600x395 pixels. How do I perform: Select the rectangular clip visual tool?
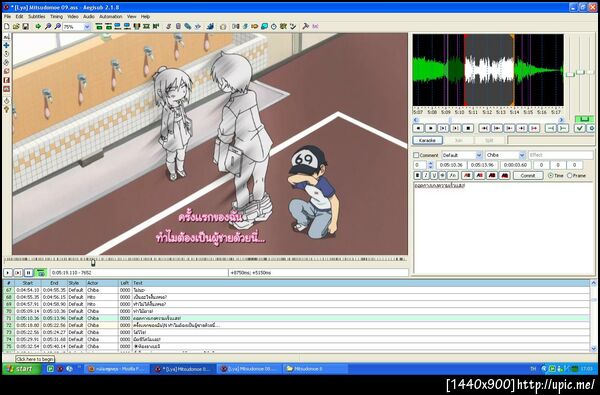click(7, 80)
